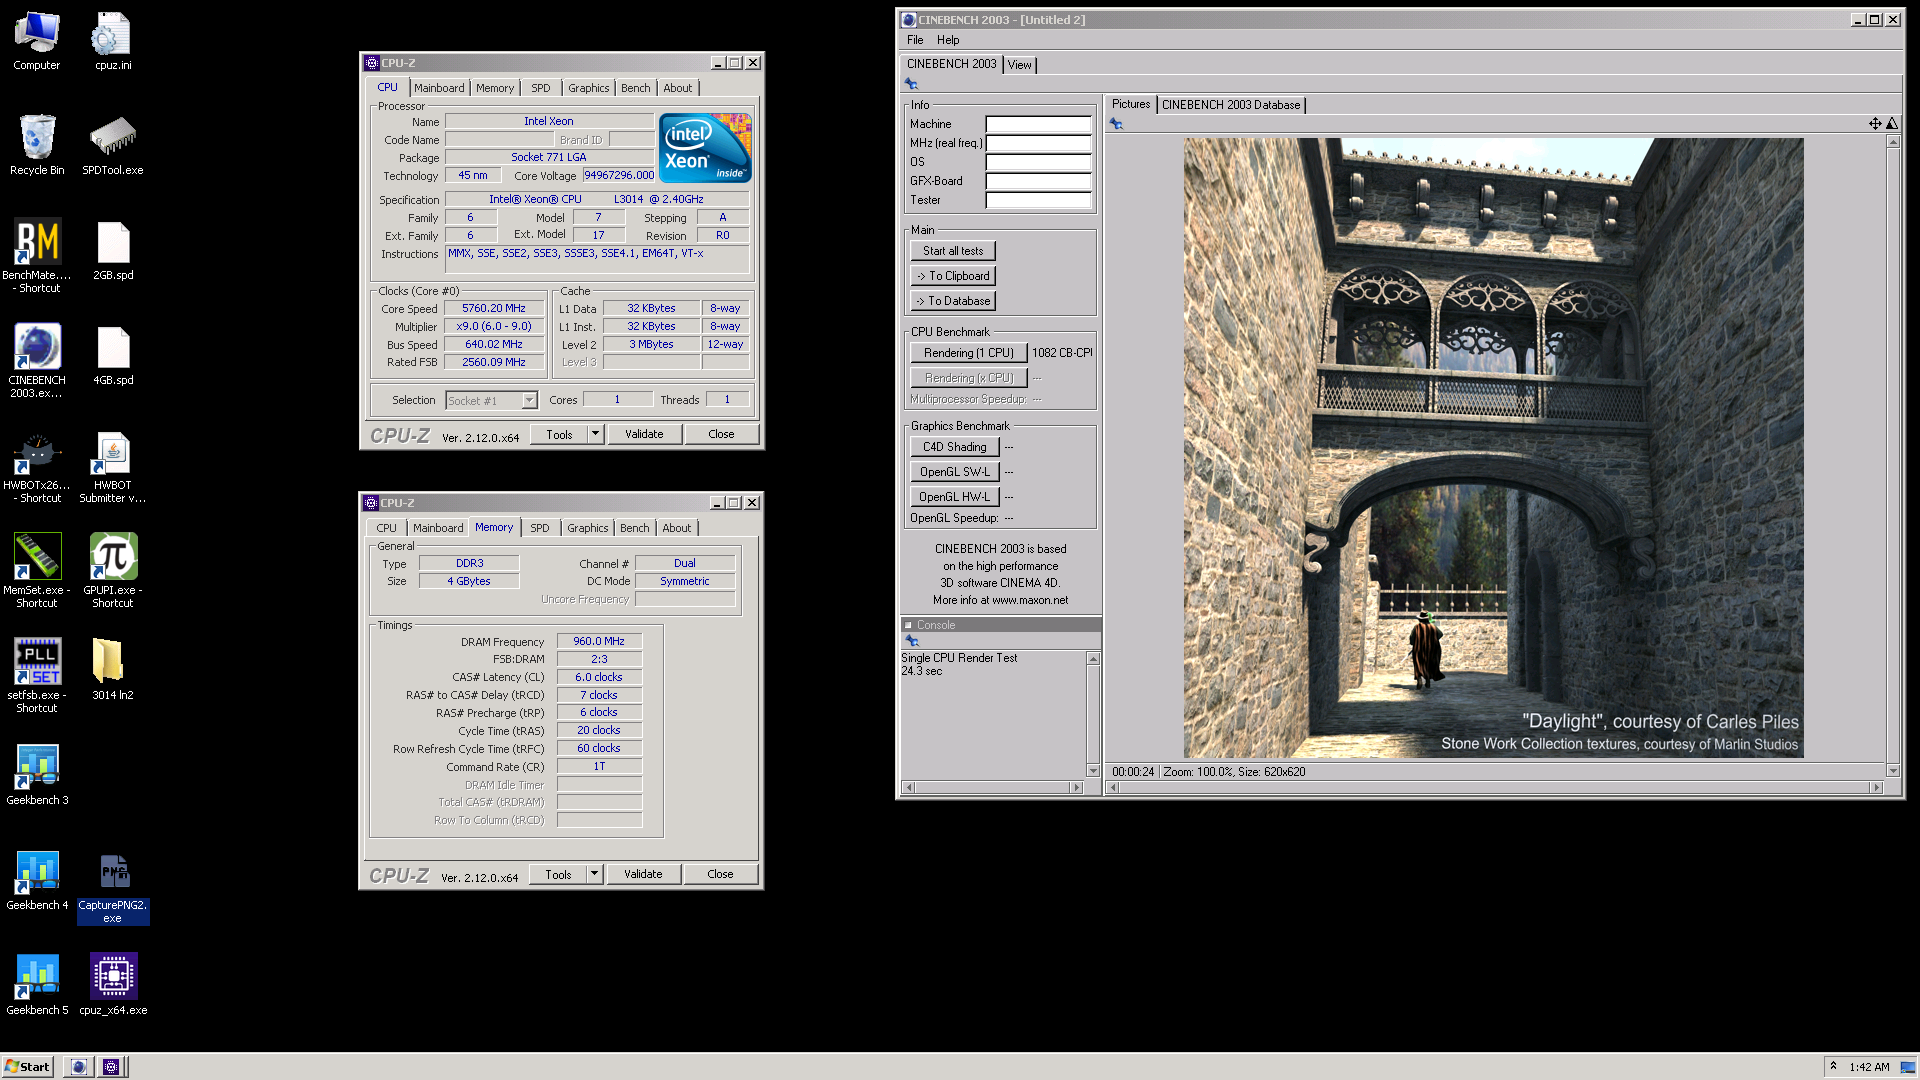Click the horizontal scrollbar under picture viewer

pos(1494,788)
